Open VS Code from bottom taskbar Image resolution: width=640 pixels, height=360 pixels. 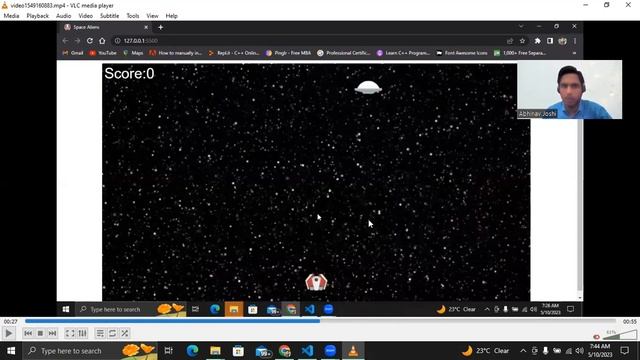point(307,351)
